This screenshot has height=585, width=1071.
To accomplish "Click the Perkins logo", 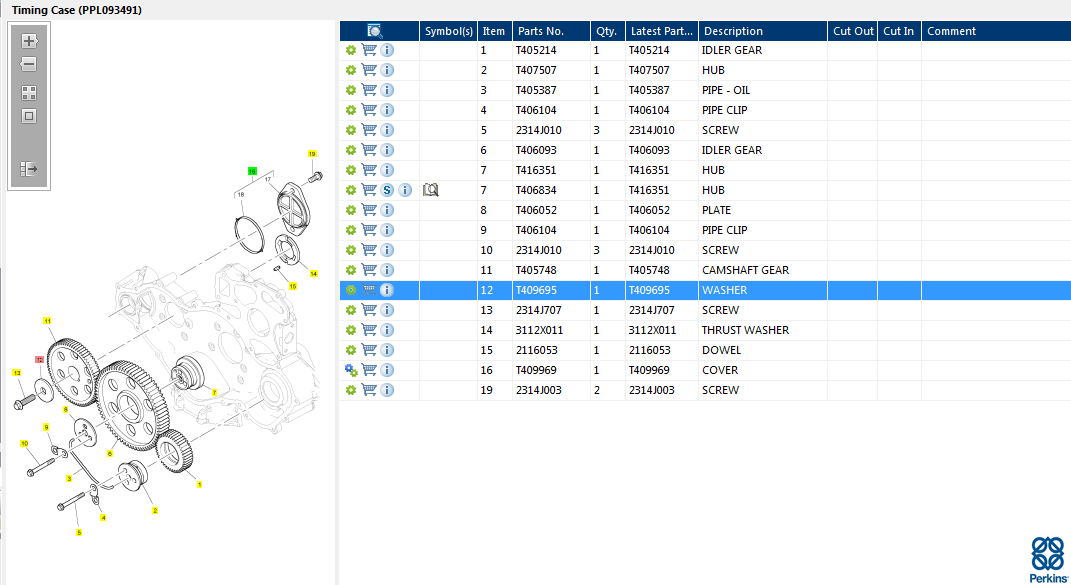I will [x=1048, y=560].
